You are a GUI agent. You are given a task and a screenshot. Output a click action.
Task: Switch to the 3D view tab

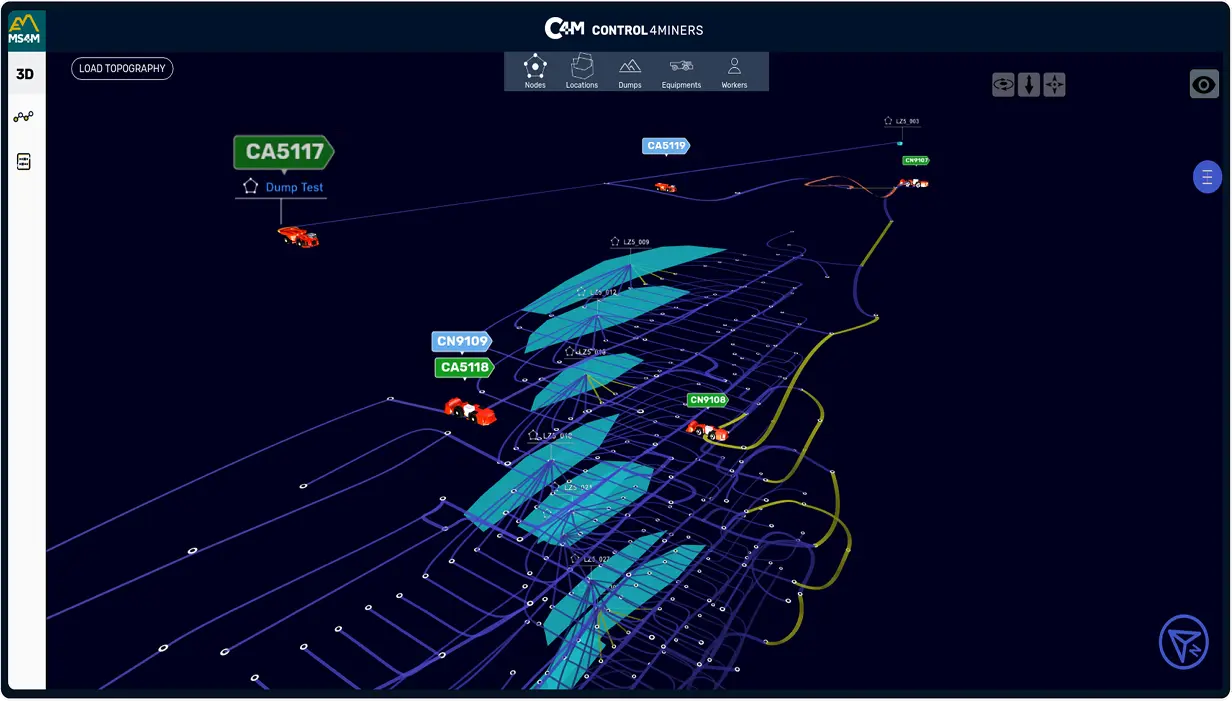pos(24,74)
